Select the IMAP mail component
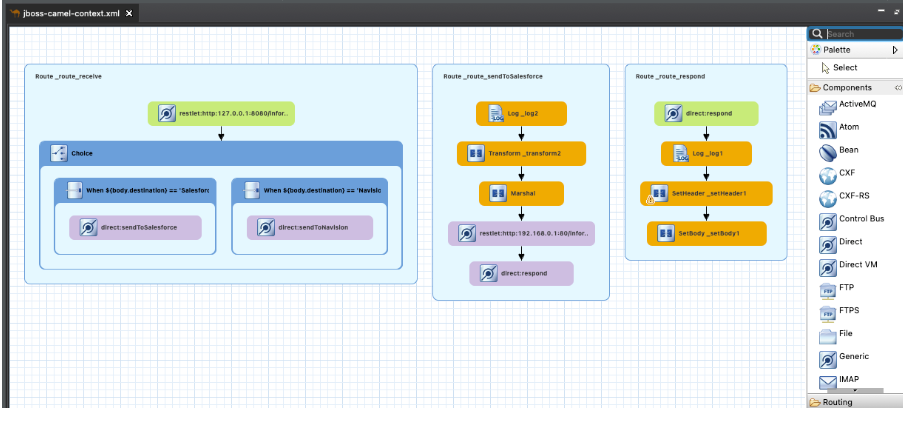Image resolution: width=903 pixels, height=423 pixels. (x=828, y=380)
